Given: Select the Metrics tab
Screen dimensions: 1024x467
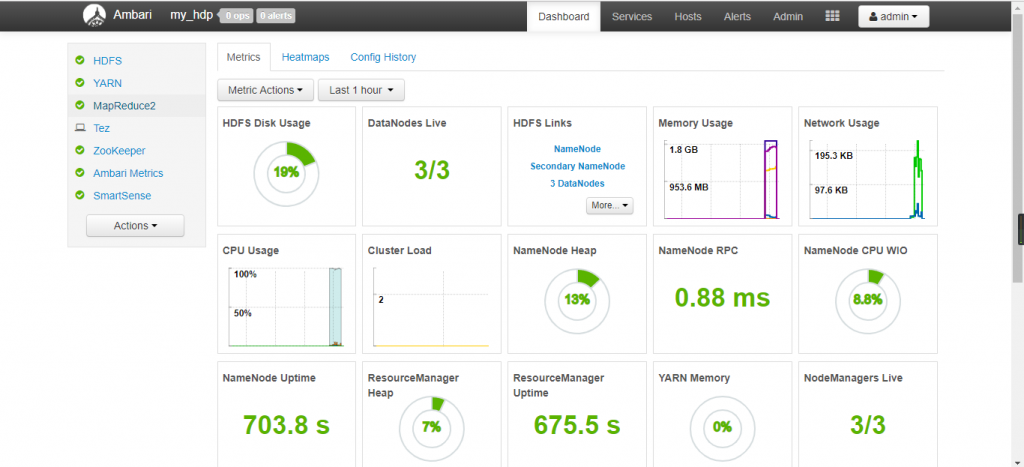Looking at the screenshot, I should click(x=243, y=57).
